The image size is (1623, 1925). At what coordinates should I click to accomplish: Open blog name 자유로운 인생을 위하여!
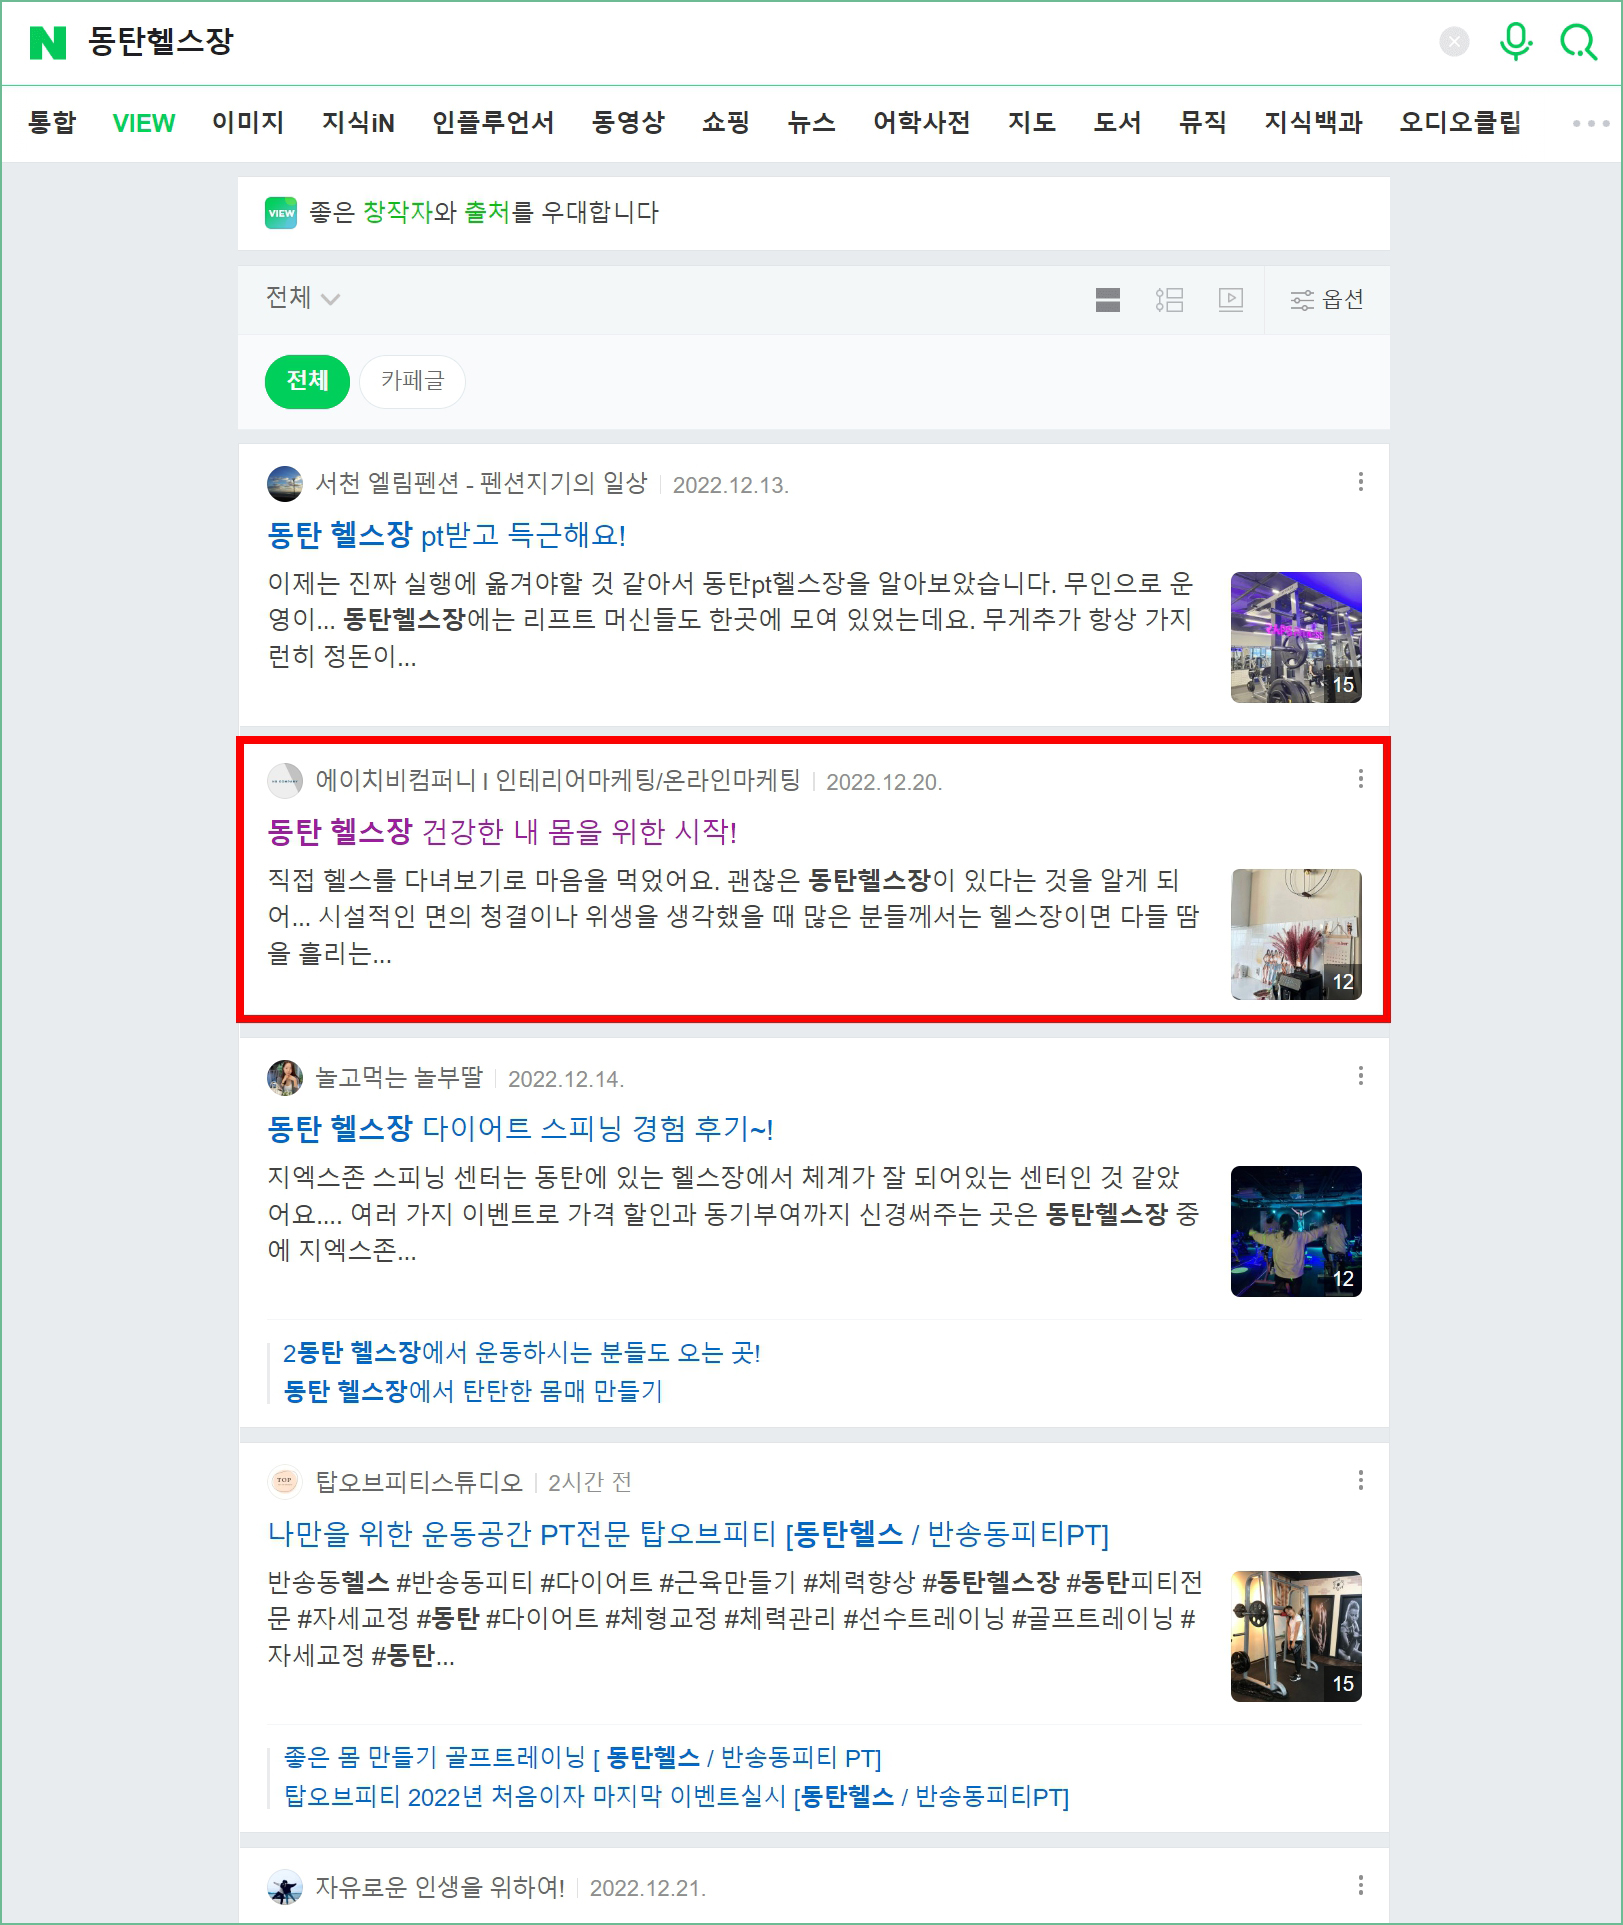(440, 1888)
